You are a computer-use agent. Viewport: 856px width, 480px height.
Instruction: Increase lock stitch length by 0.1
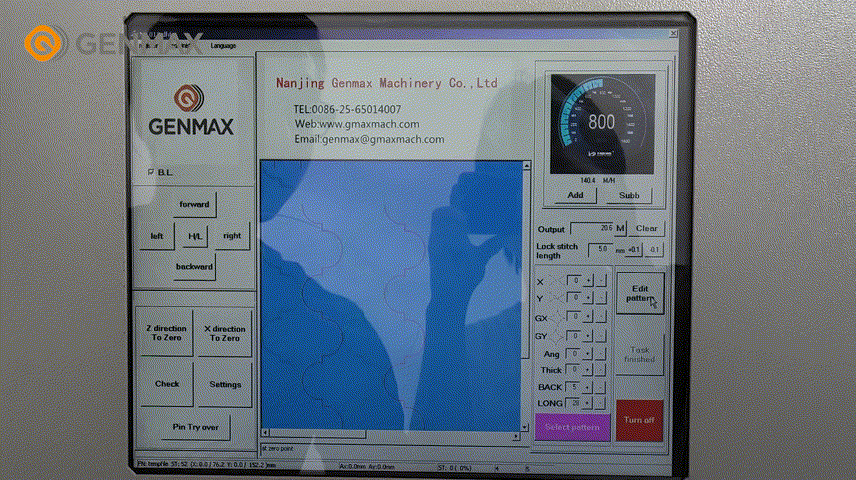[x=634, y=249]
